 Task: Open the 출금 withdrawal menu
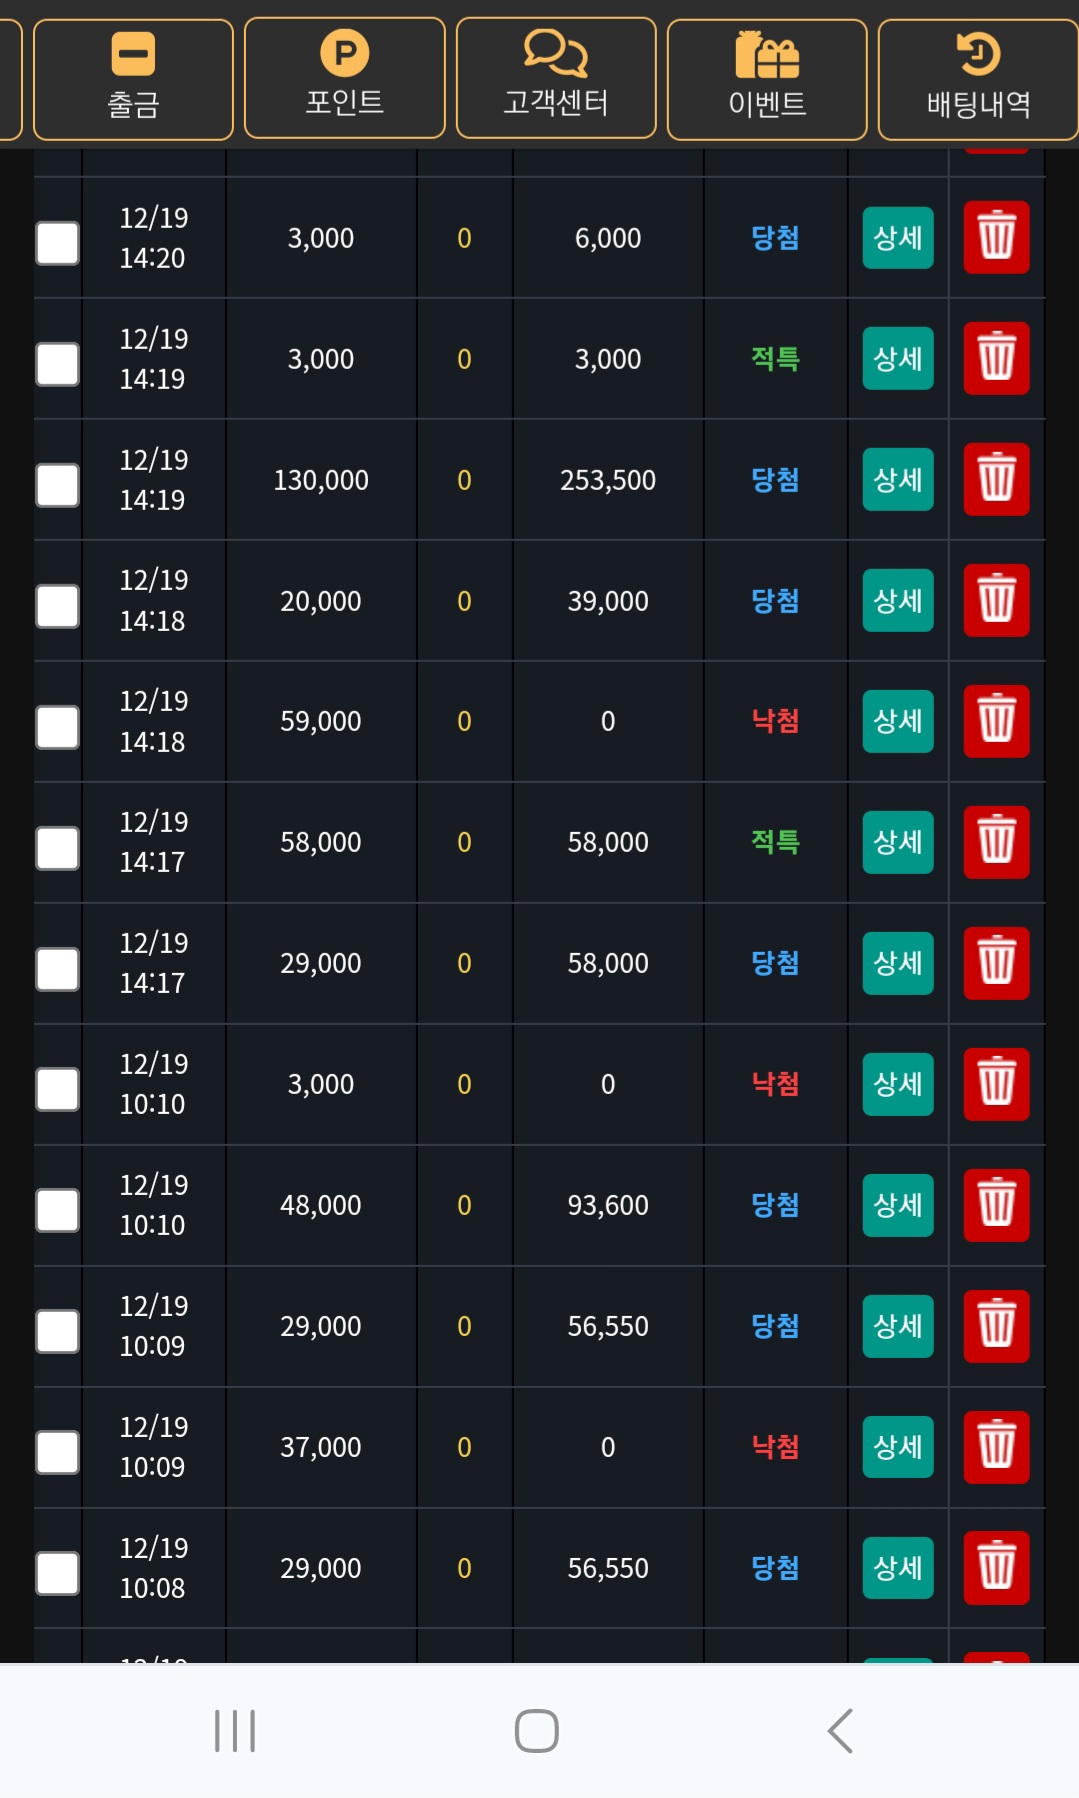[133, 79]
